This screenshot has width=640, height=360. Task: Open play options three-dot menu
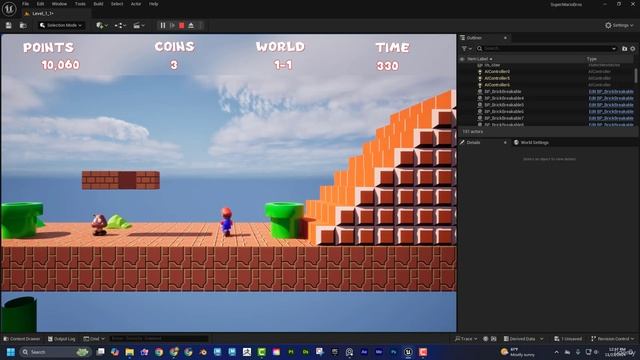(x=200, y=25)
